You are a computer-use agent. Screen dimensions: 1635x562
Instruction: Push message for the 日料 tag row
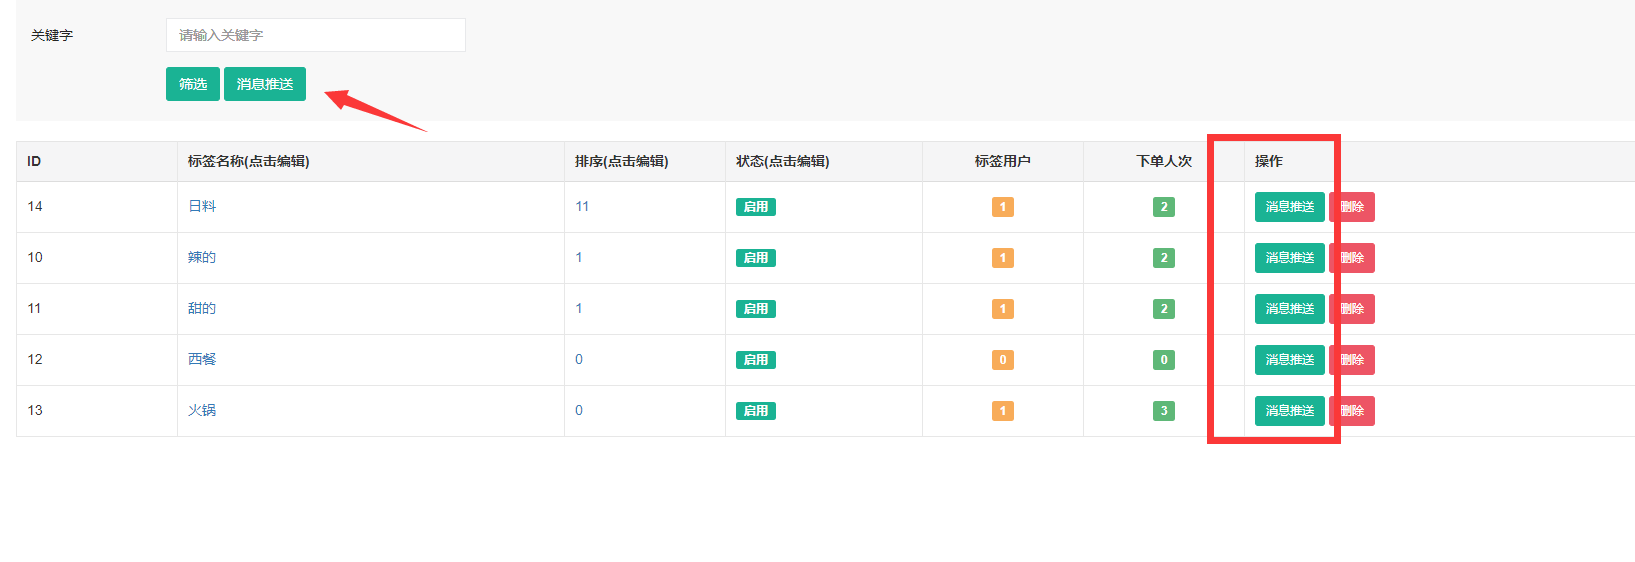click(1290, 207)
